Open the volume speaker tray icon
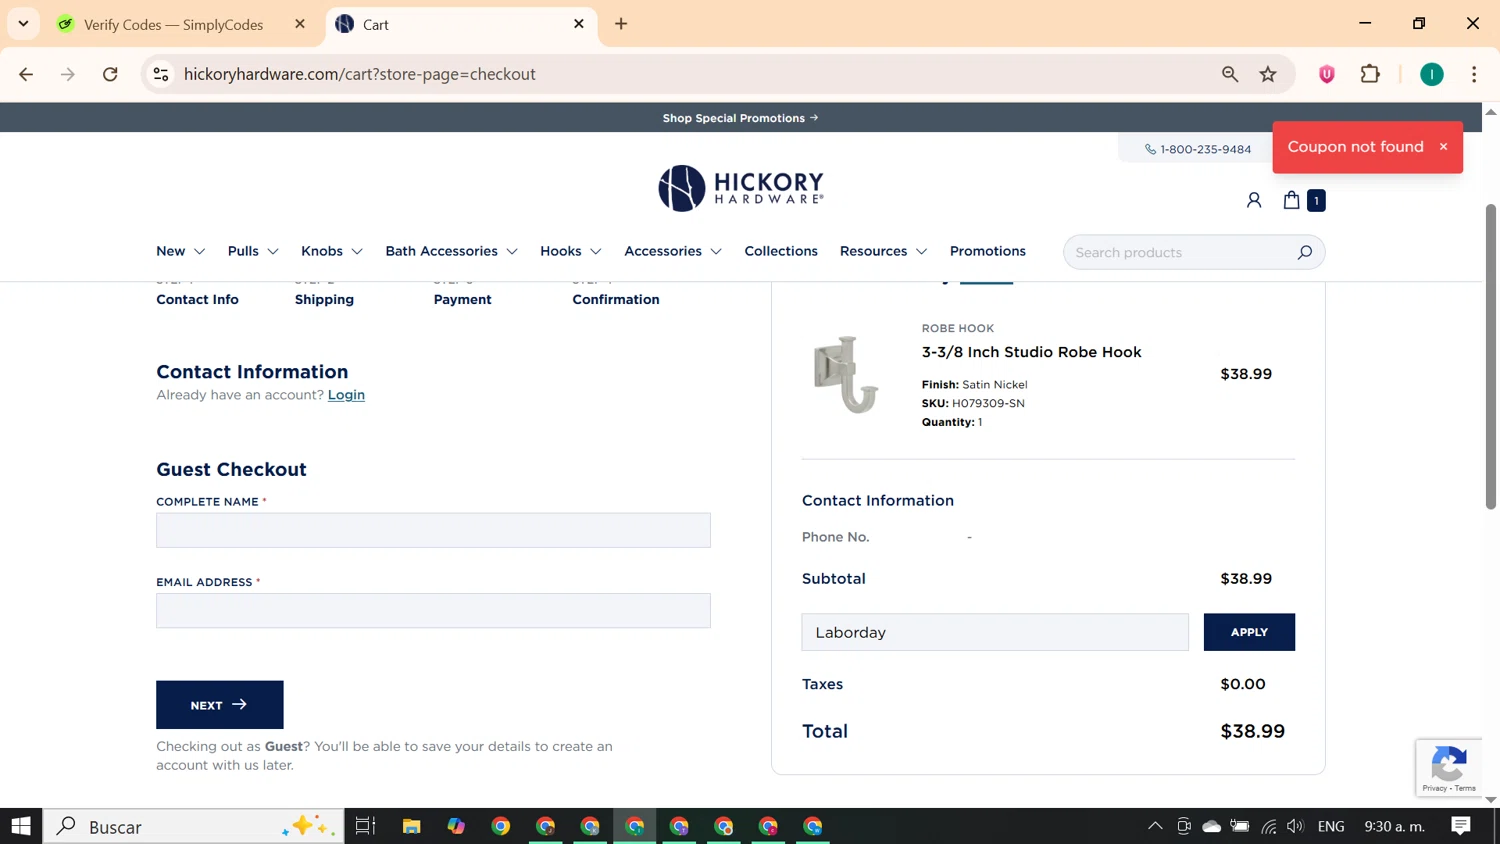Viewport: 1500px width, 844px height. (x=1295, y=826)
